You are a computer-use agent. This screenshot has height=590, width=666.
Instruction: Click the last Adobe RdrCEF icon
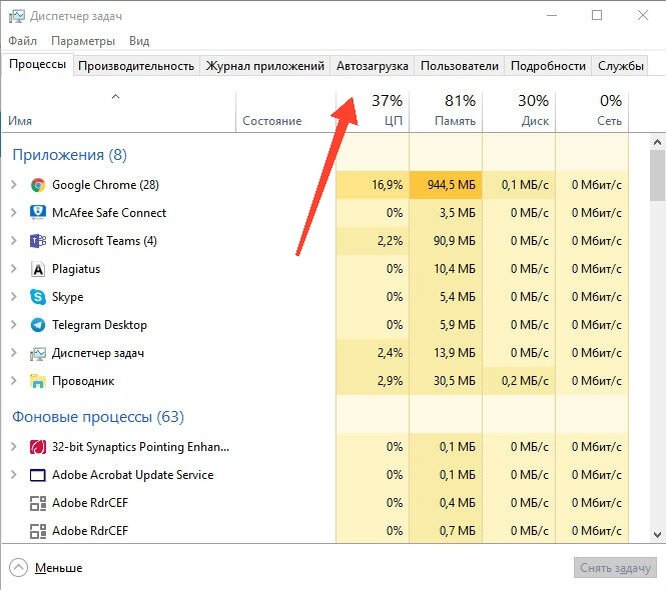pos(38,531)
